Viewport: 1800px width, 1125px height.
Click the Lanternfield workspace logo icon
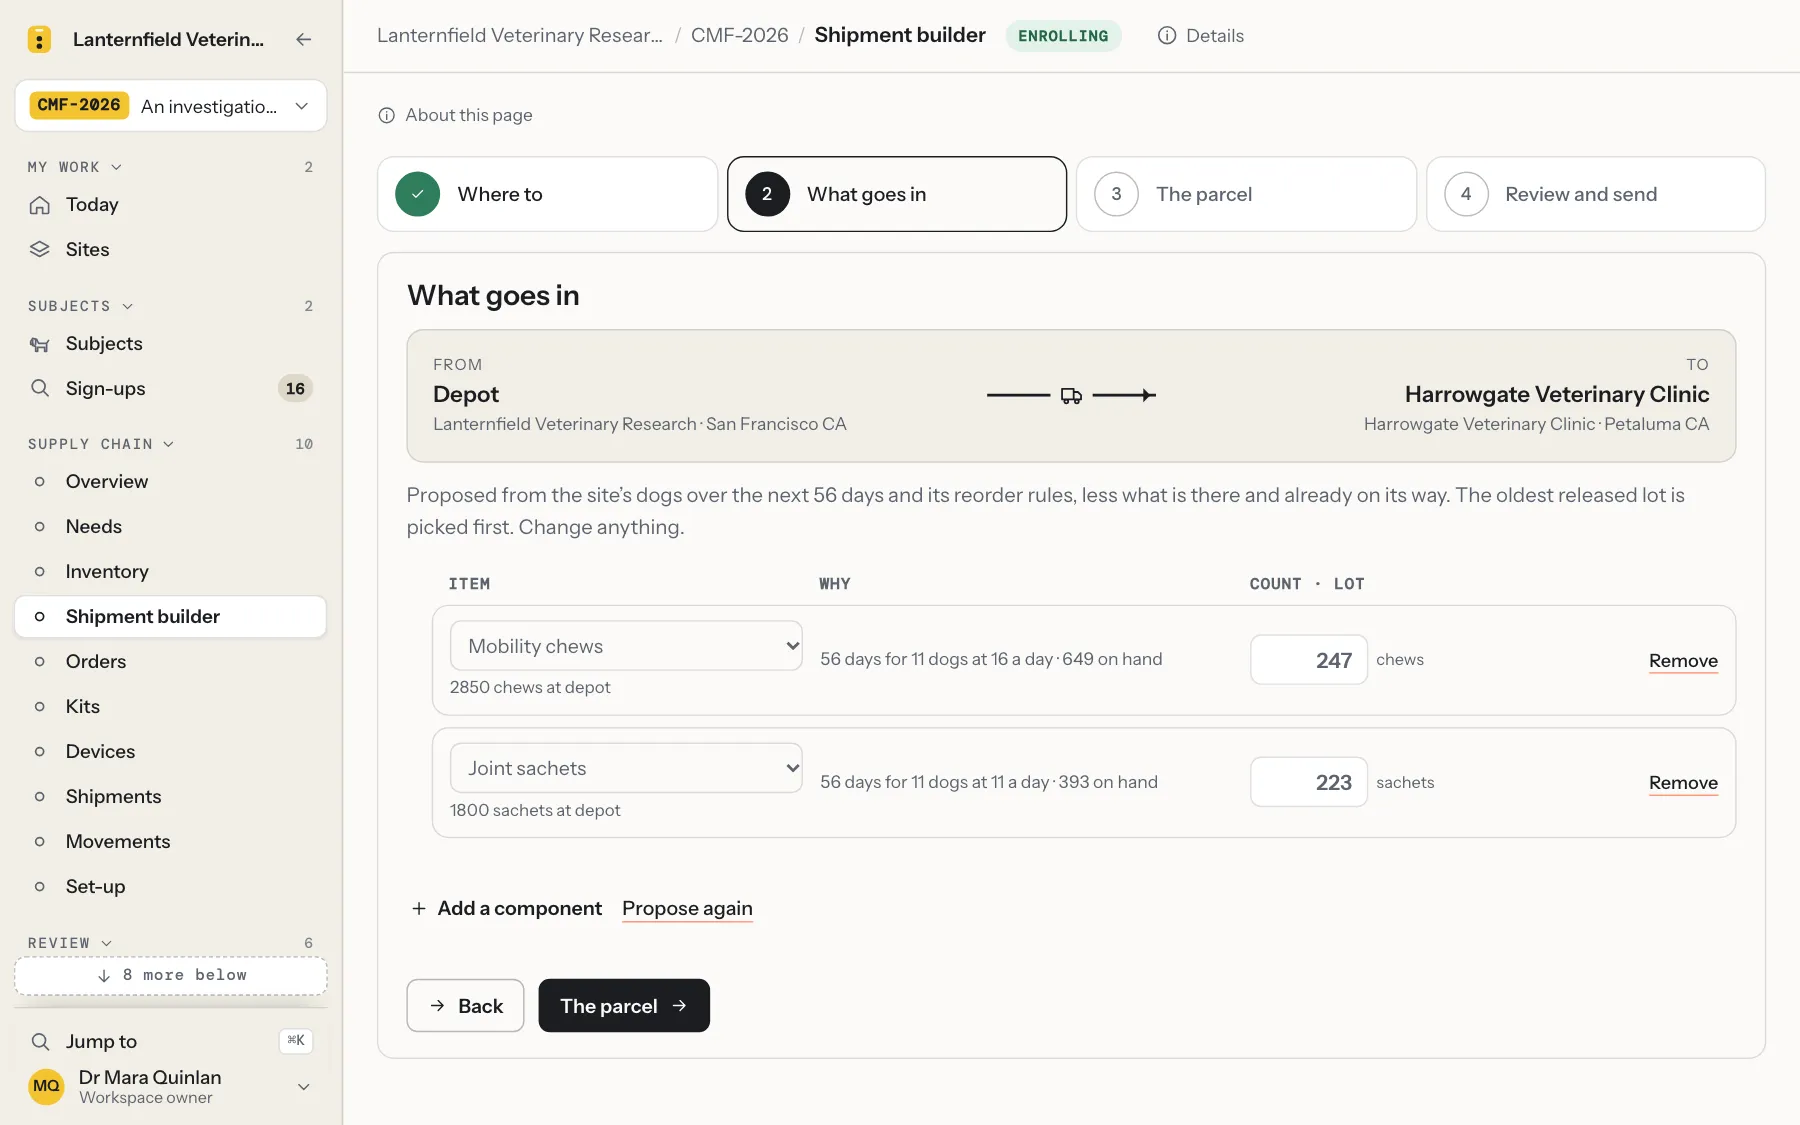coord(39,39)
